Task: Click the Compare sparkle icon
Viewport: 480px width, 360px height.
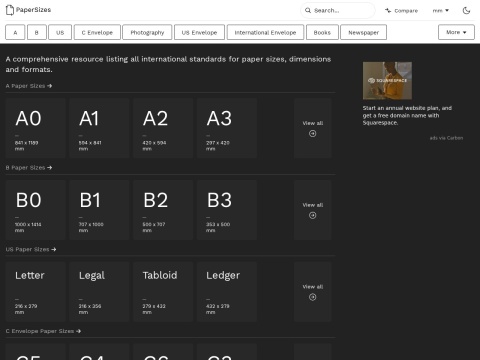Action: (388, 10)
